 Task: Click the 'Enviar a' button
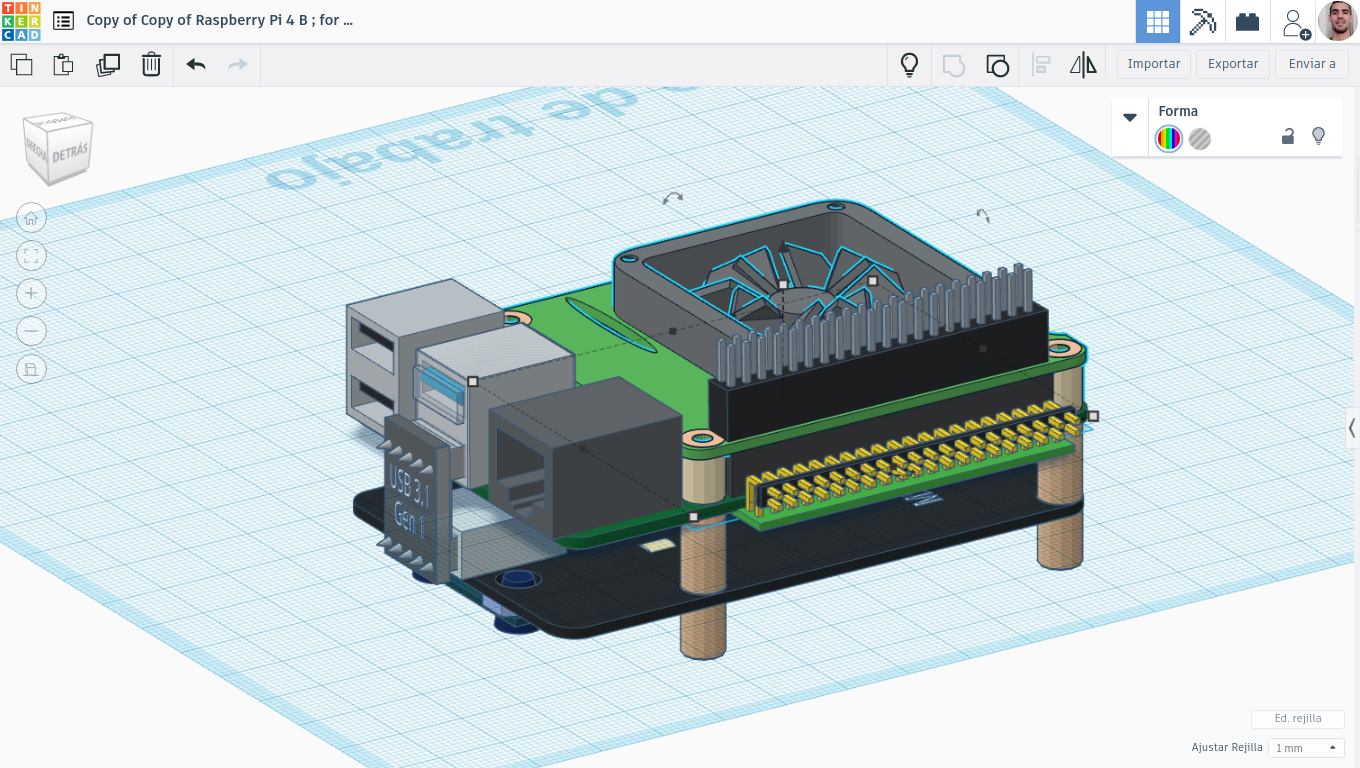point(1312,64)
